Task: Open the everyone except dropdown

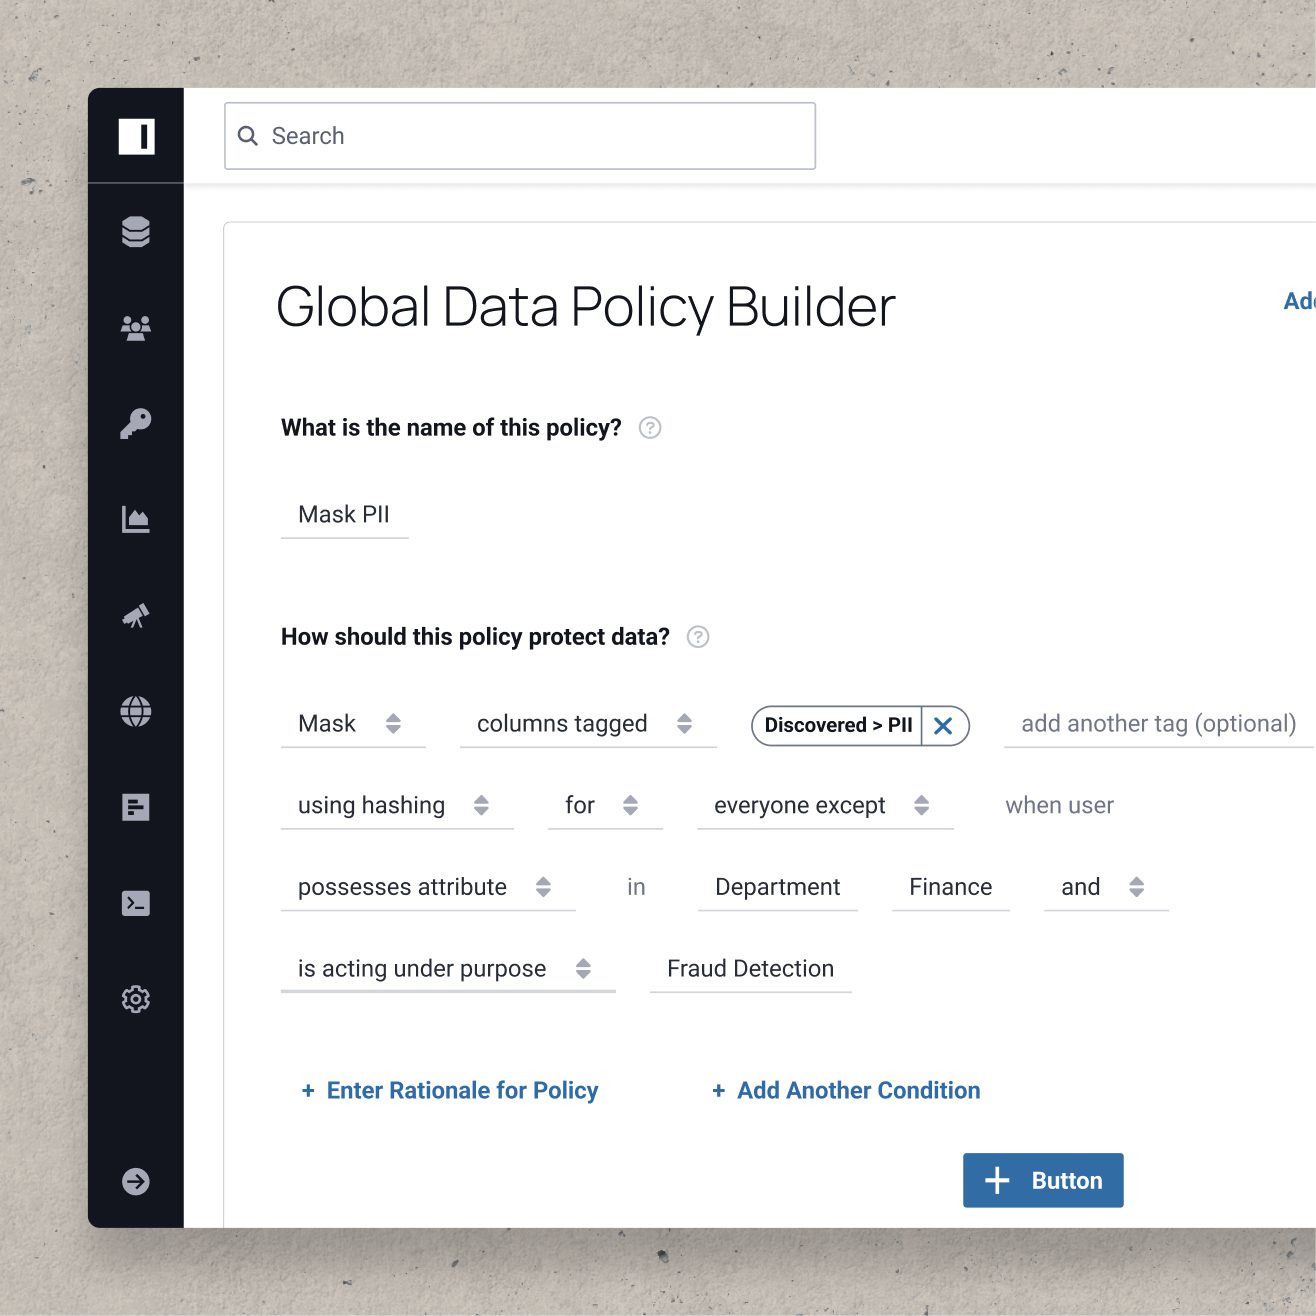Action: click(x=823, y=806)
